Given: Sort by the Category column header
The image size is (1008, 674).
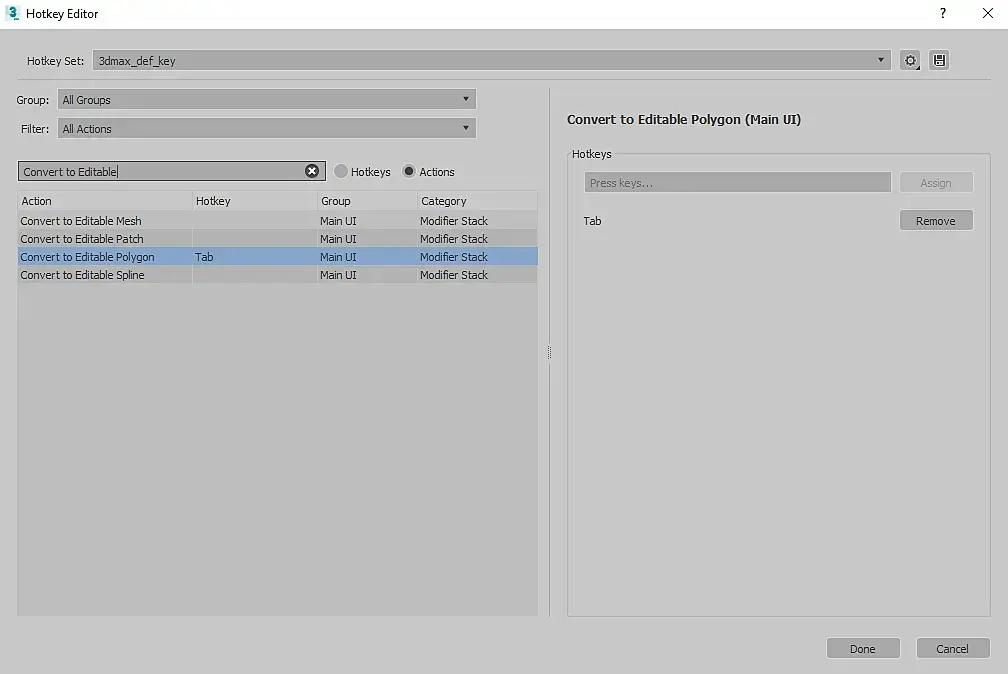Looking at the screenshot, I should 477,201.
